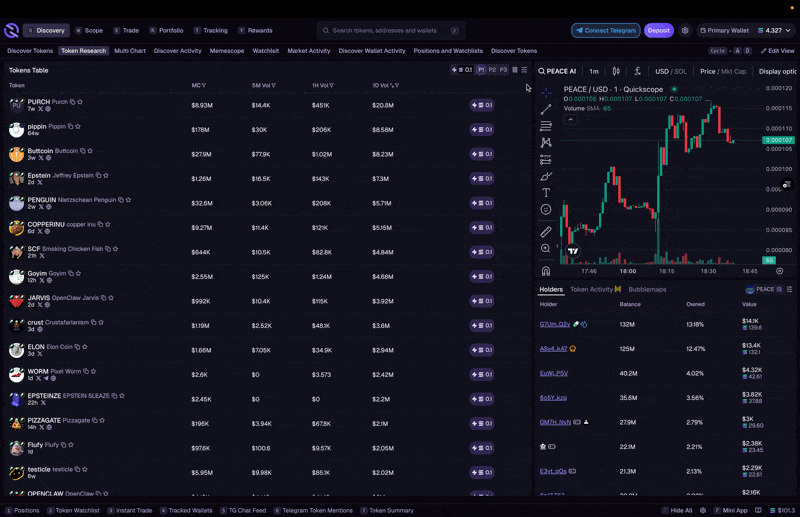Copy PURCH token address
Screen dimensions: 800x517
pos(72,102)
